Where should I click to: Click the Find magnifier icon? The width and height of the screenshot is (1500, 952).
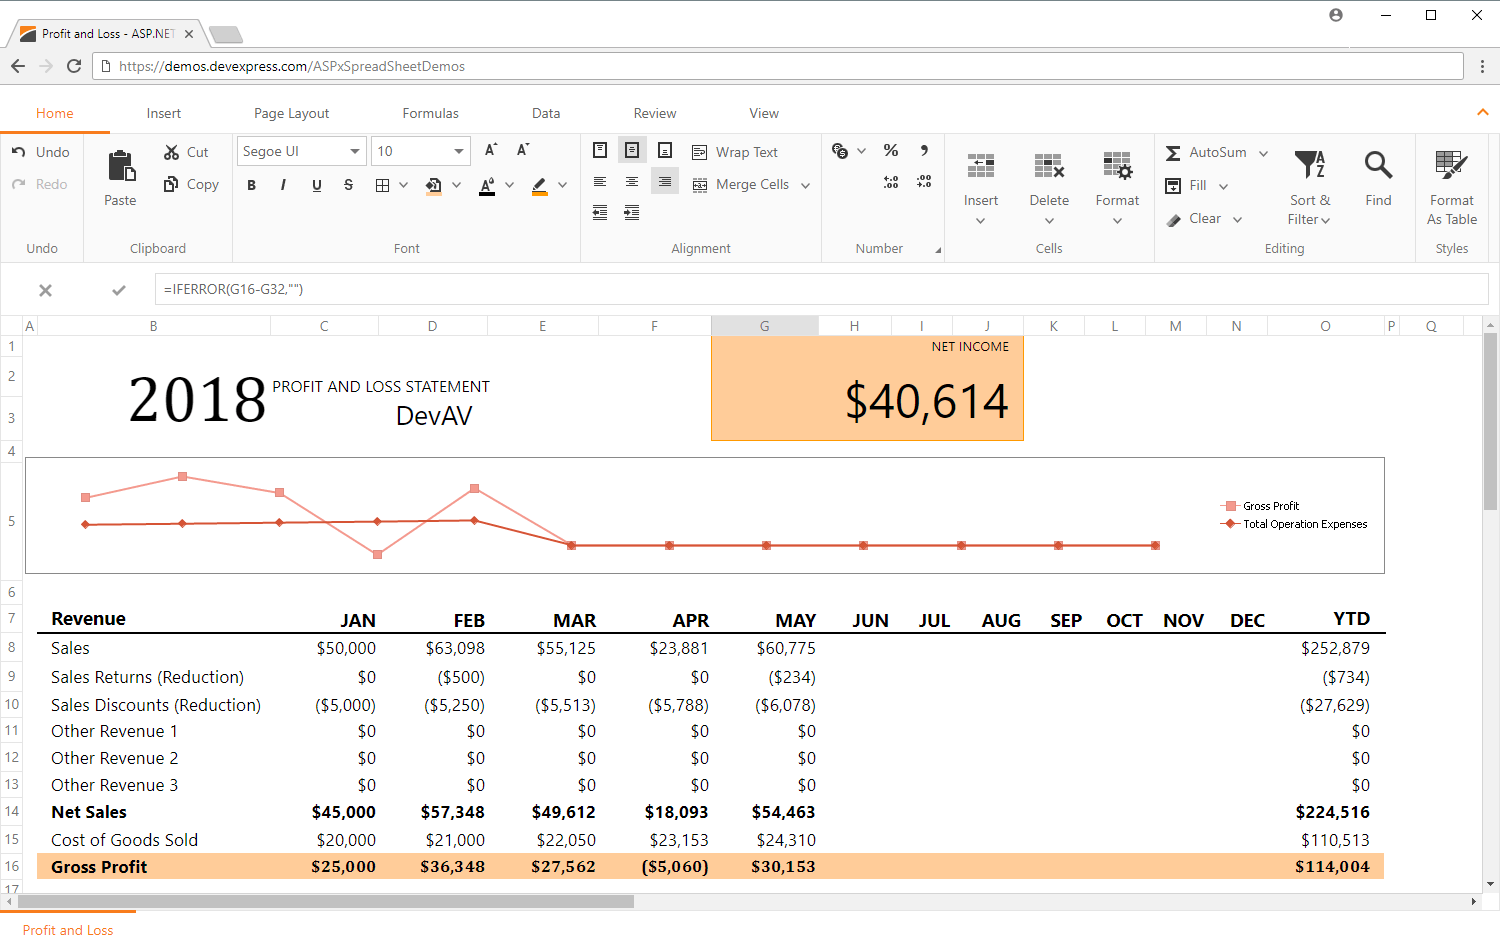tap(1378, 166)
